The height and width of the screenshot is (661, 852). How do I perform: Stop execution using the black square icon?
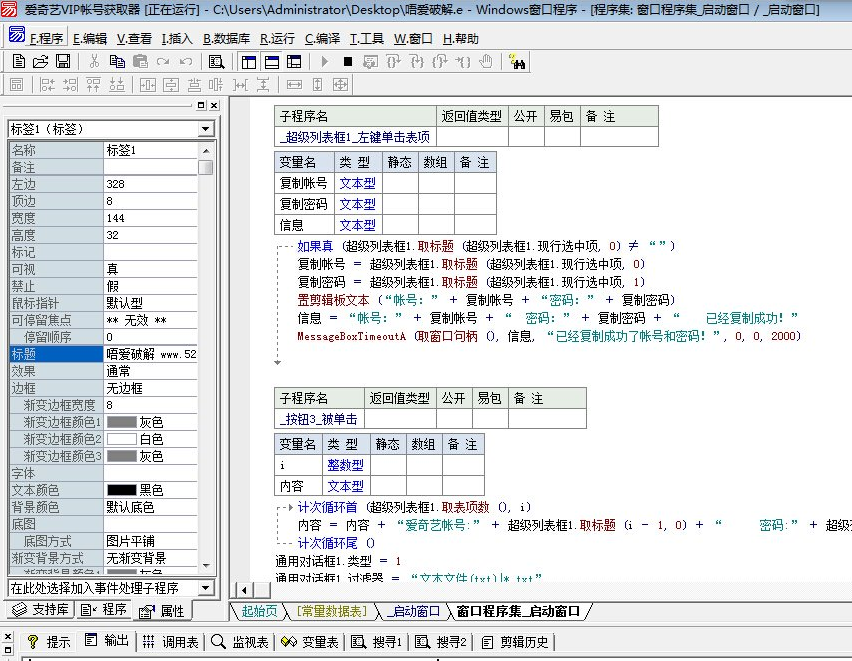pos(347,62)
